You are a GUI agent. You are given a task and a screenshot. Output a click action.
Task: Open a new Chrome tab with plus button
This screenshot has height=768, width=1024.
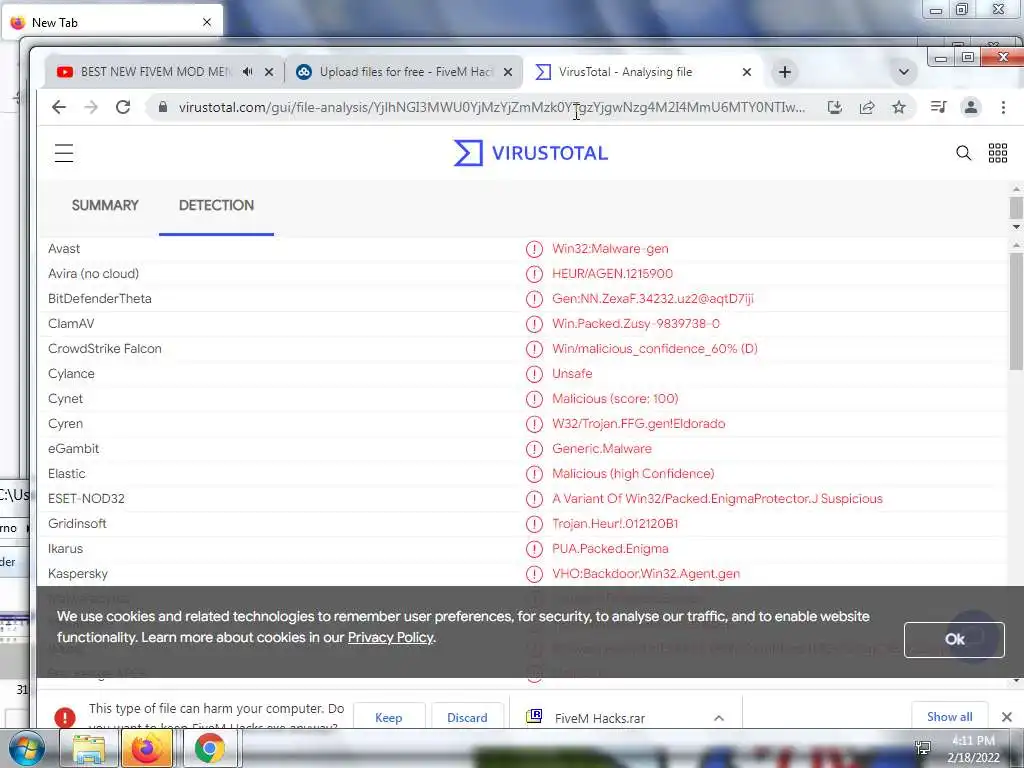785,72
